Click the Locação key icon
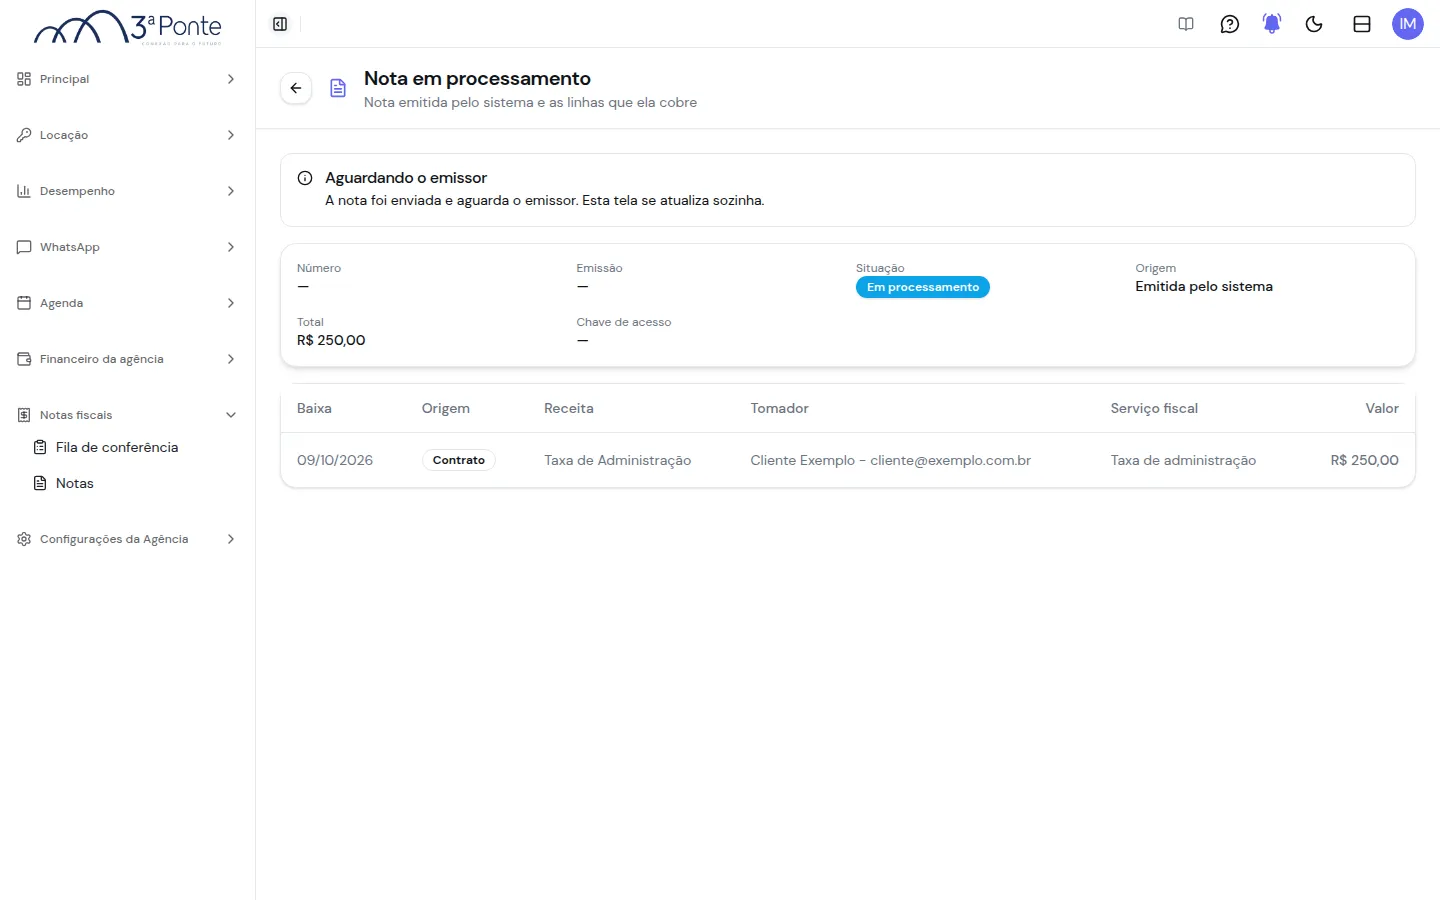Viewport: 1440px width, 900px height. (x=24, y=135)
